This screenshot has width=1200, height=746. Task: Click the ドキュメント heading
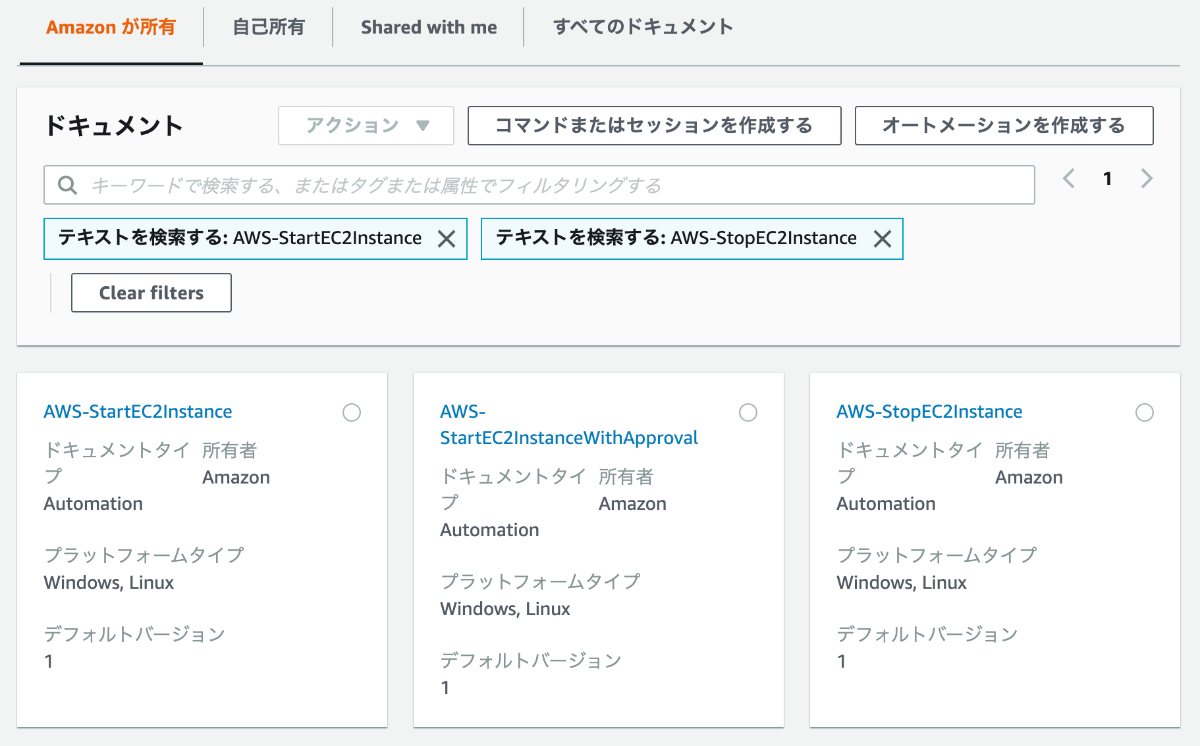114,126
